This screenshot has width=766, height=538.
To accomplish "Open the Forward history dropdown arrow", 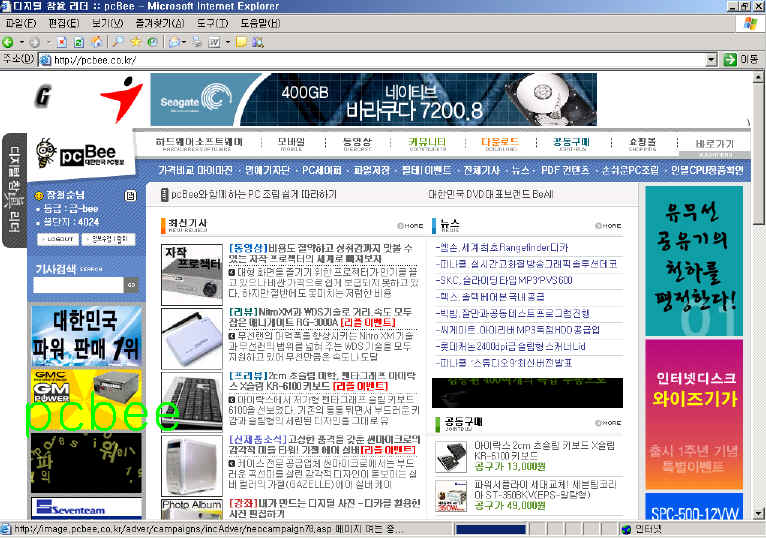I will [48, 43].
